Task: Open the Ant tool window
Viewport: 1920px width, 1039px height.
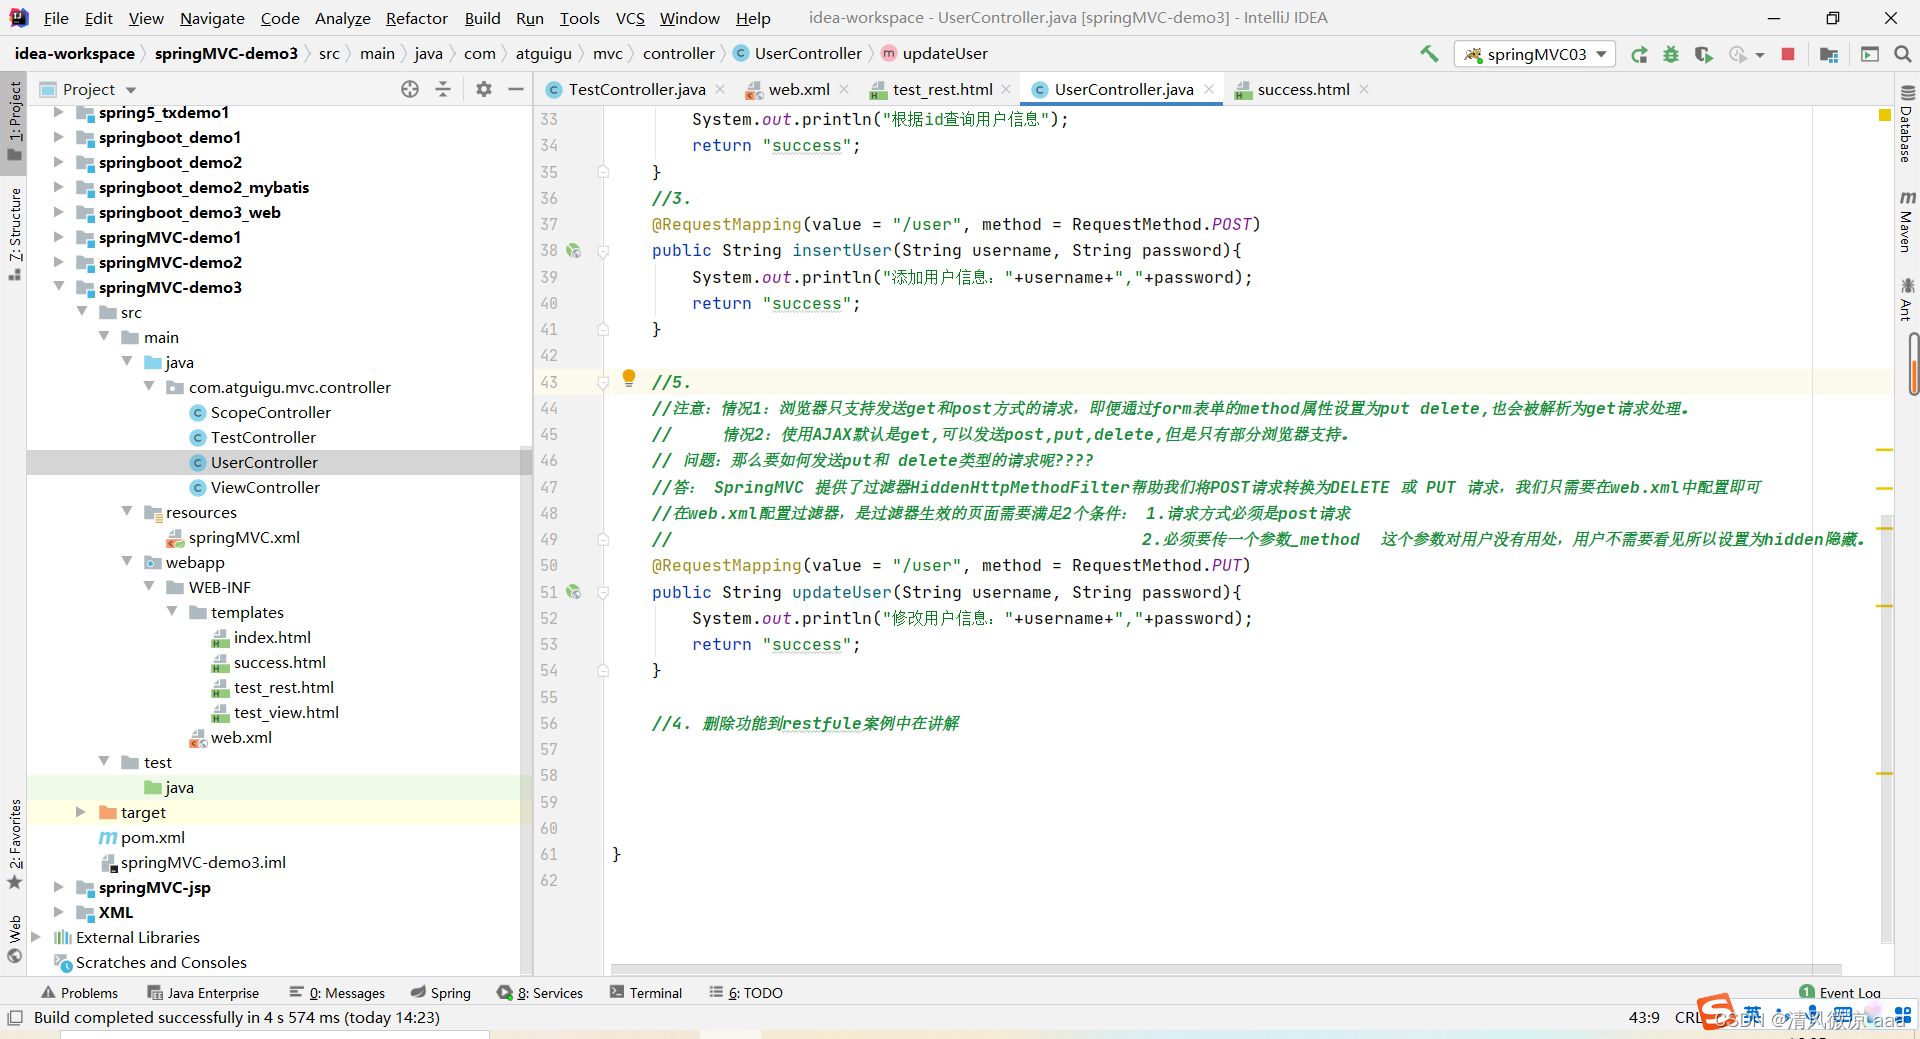Action: pyautogui.click(x=1906, y=300)
